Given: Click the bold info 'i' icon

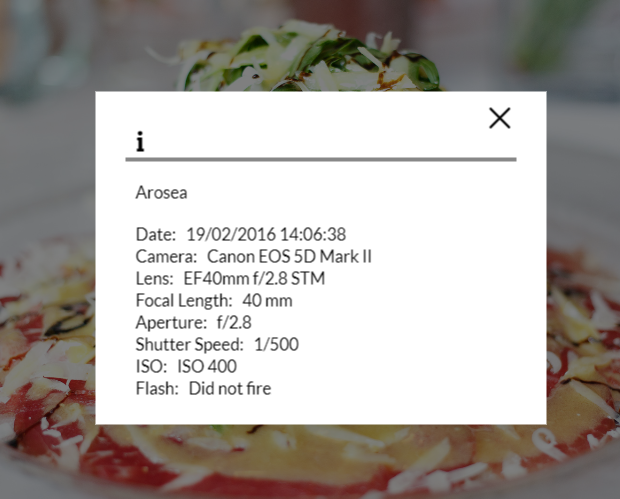Looking at the screenshot, I should click(140, 142).
